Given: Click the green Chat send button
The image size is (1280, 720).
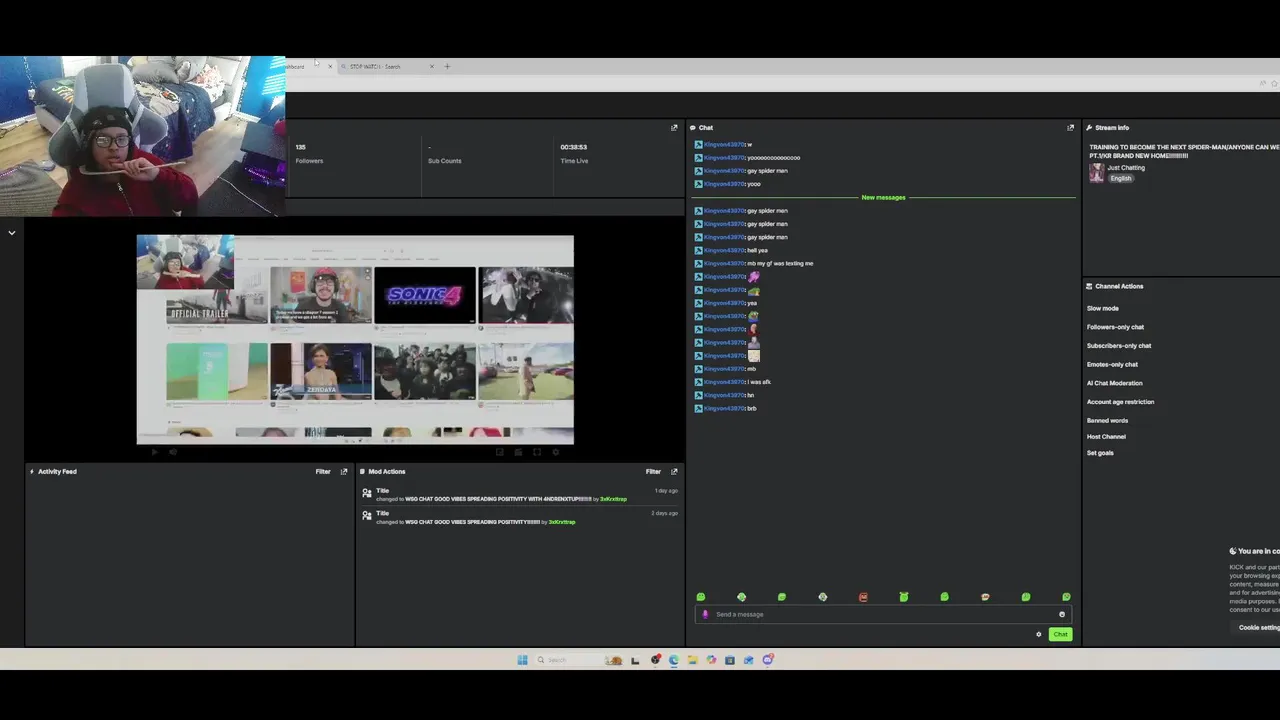Looking at the screenshot, I should tap(1060, 634).
